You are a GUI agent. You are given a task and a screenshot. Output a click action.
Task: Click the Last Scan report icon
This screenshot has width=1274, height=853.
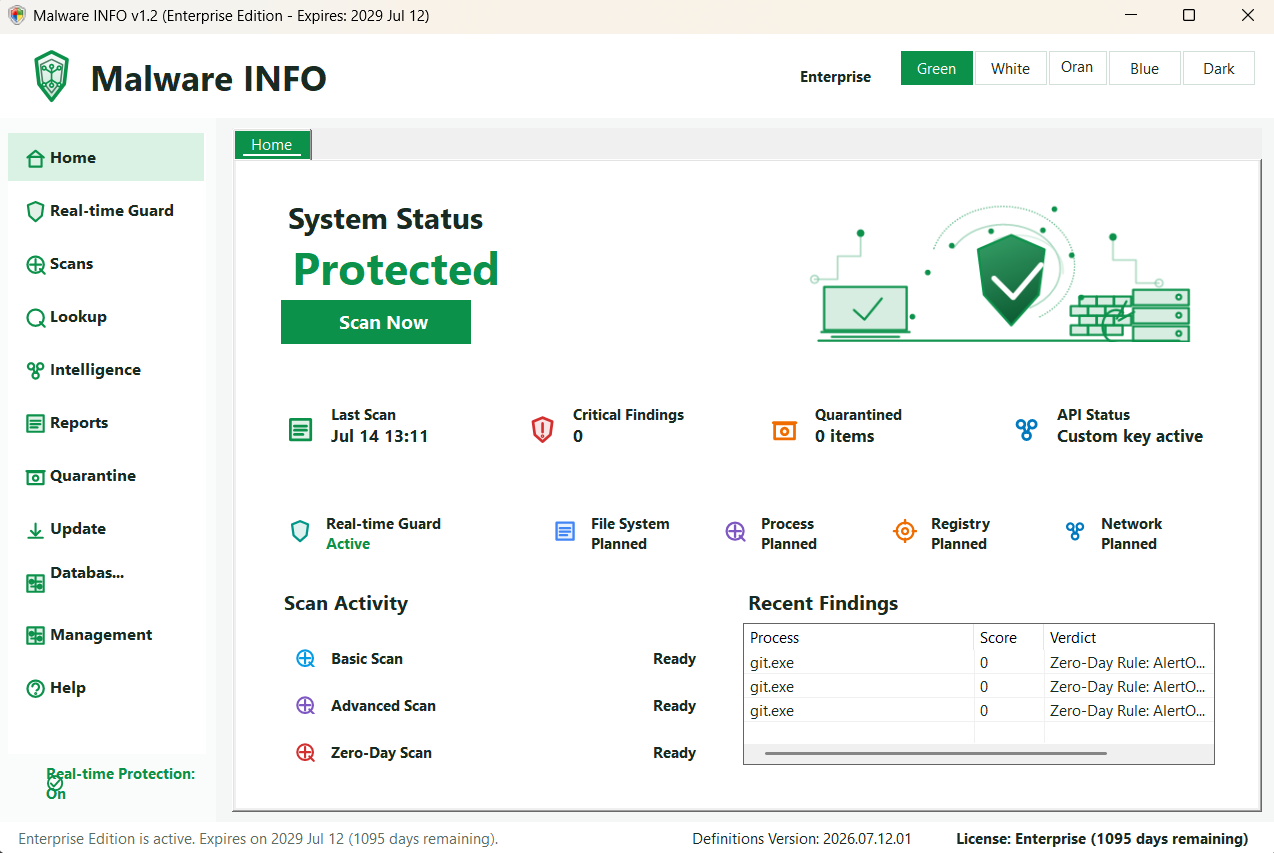point(300,430)
